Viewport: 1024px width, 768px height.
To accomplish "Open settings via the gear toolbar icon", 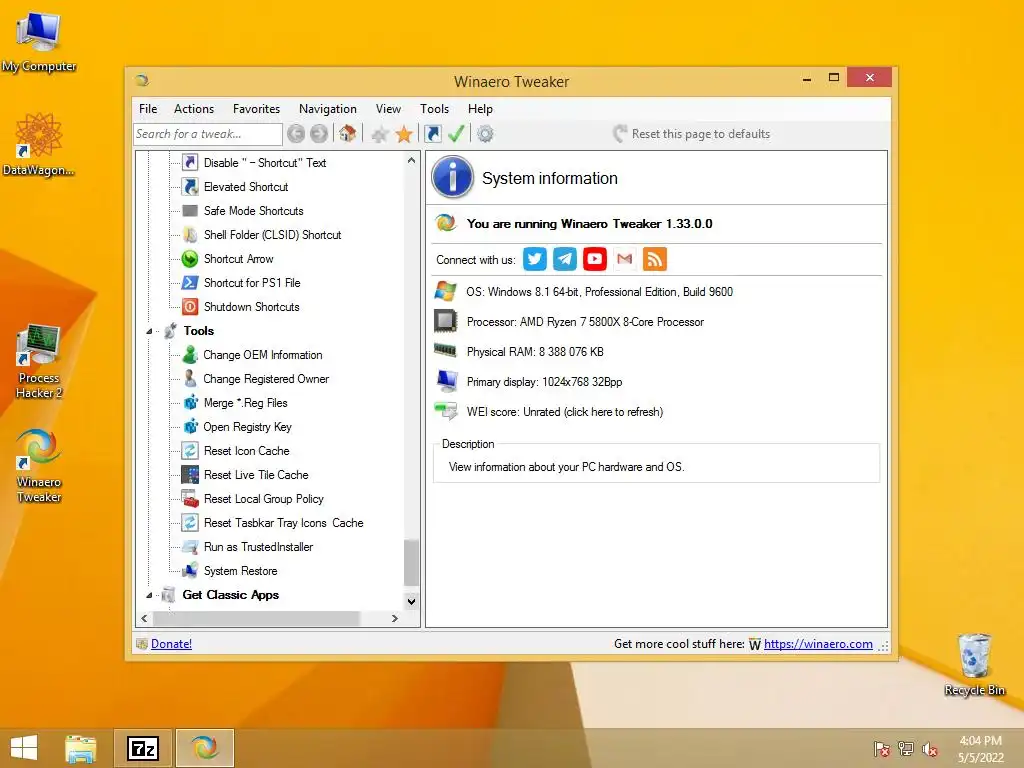I will coord(485,134).
